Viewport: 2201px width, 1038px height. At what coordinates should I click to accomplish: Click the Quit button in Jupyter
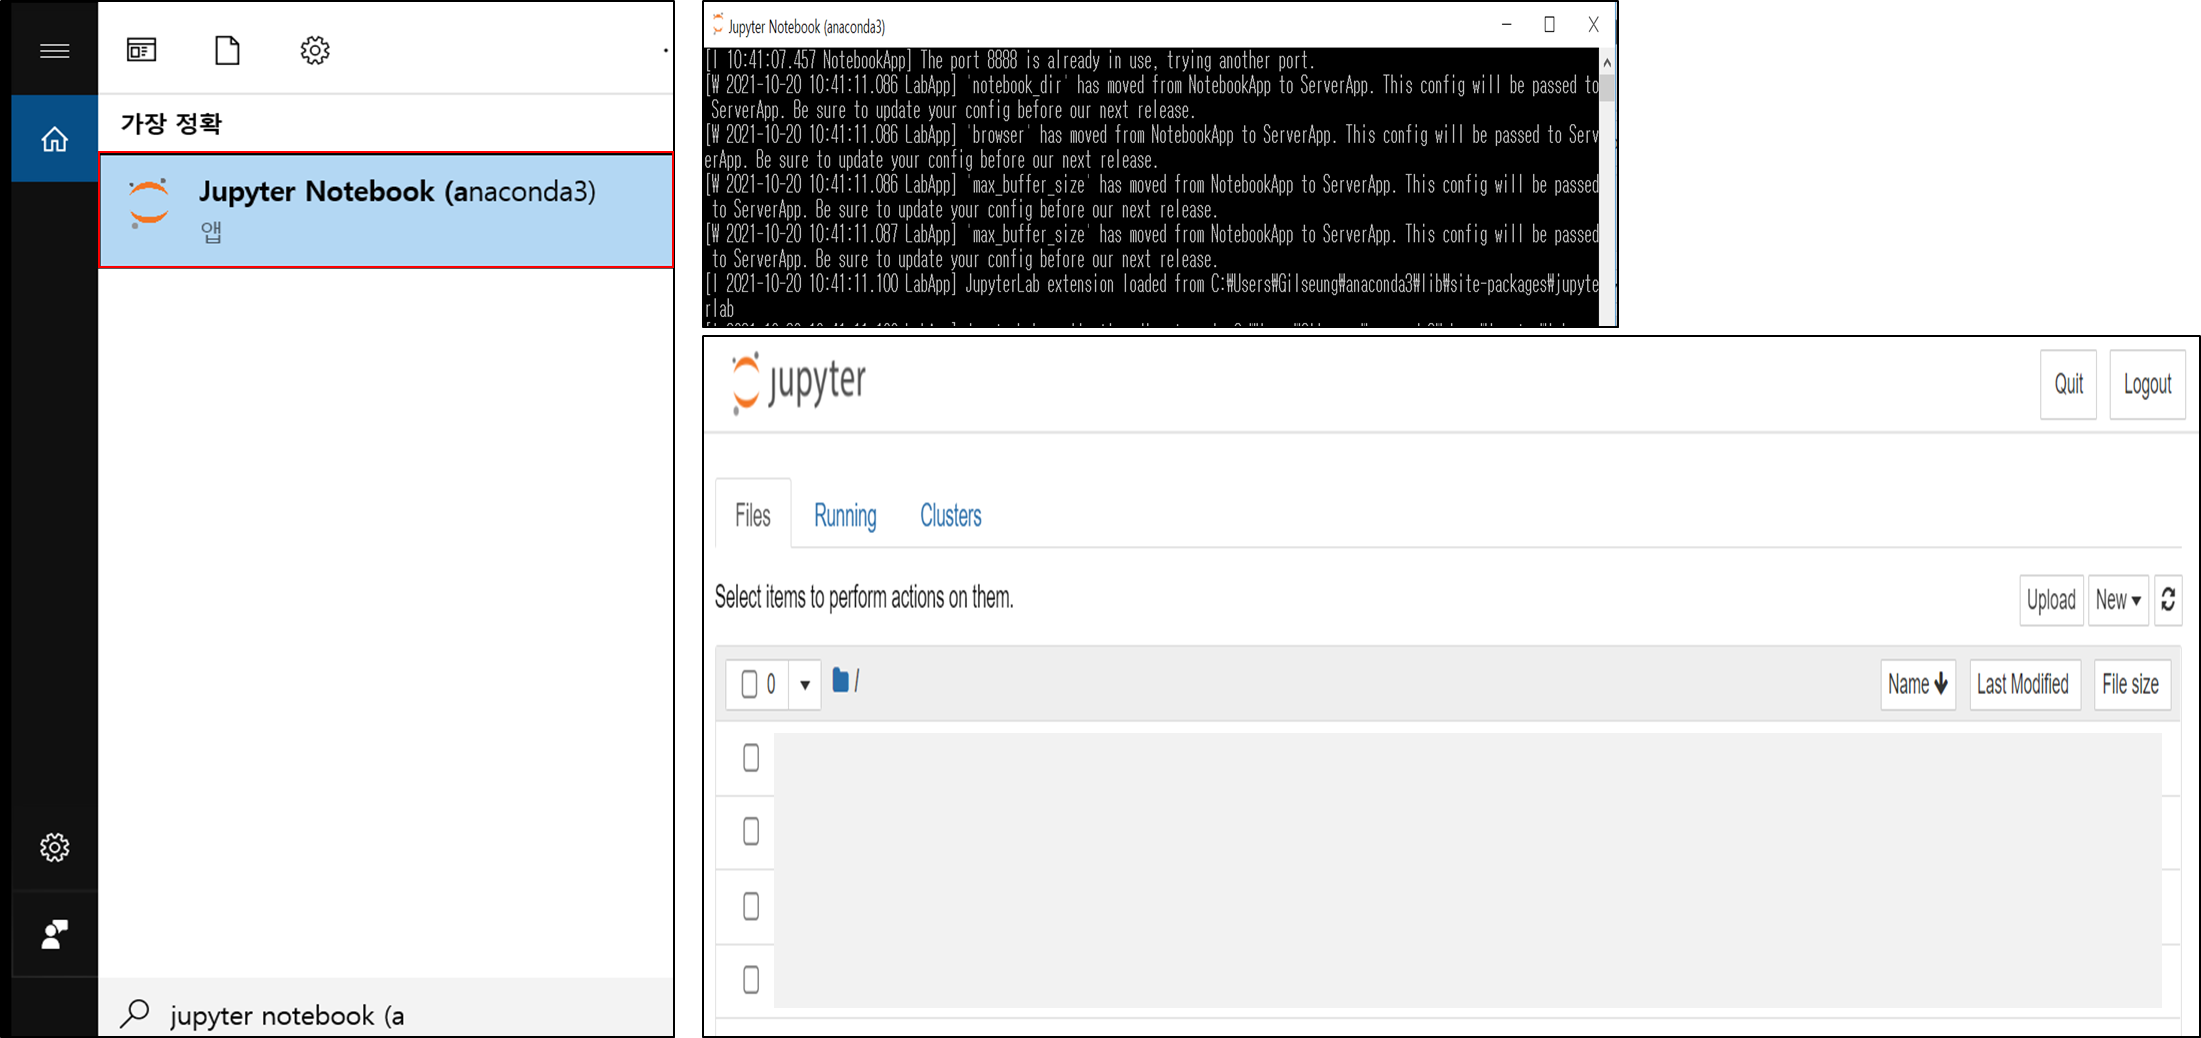2068,384
